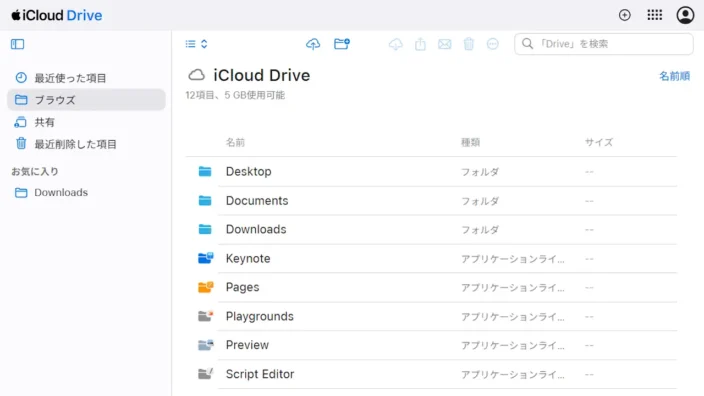Image resolution: width=704 pixels, height=396 pixels.
Task: Click the Playgrounds library folder icon
Action: pyautogui.click(x=206, y=316)
